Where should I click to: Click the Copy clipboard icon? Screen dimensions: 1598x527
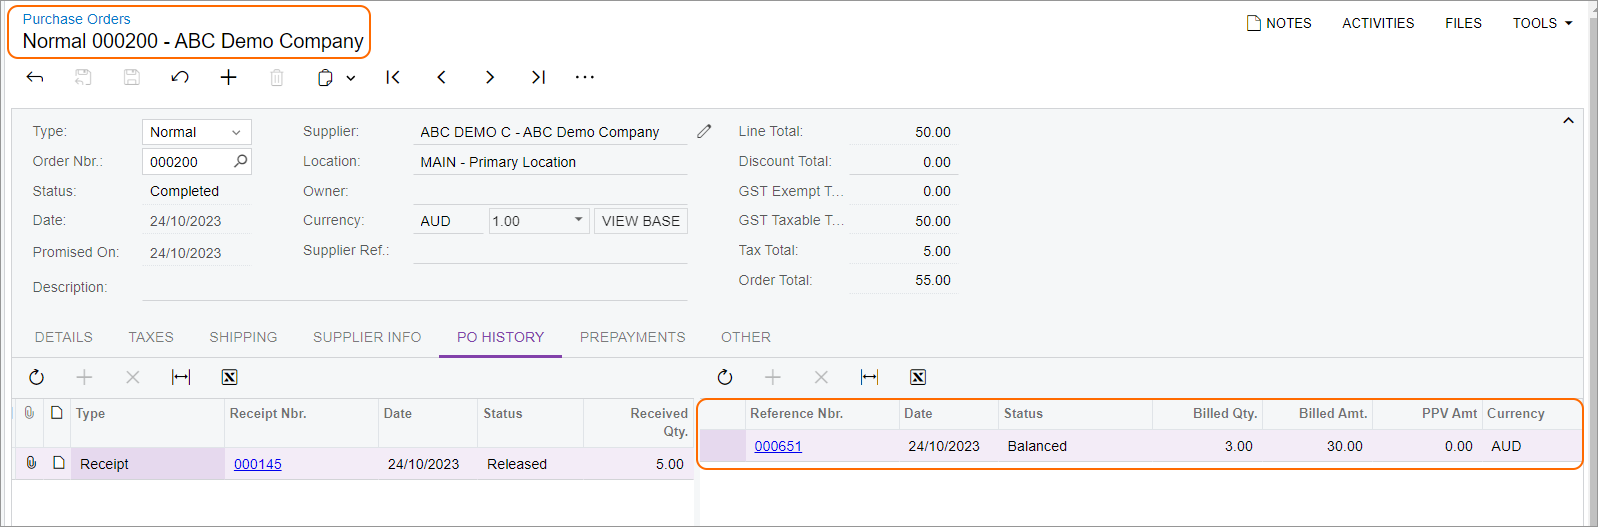[325, 77]
